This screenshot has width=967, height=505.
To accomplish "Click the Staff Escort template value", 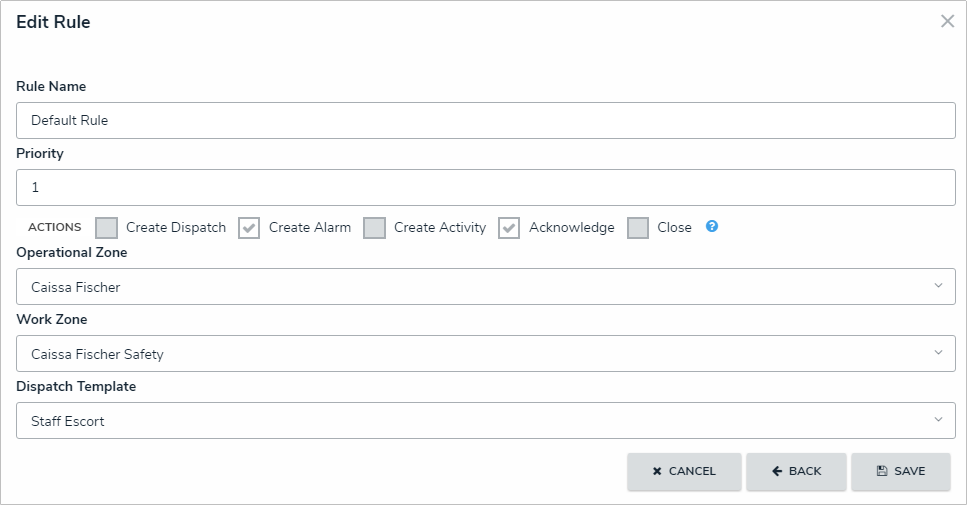I will (x=68, y=421).
